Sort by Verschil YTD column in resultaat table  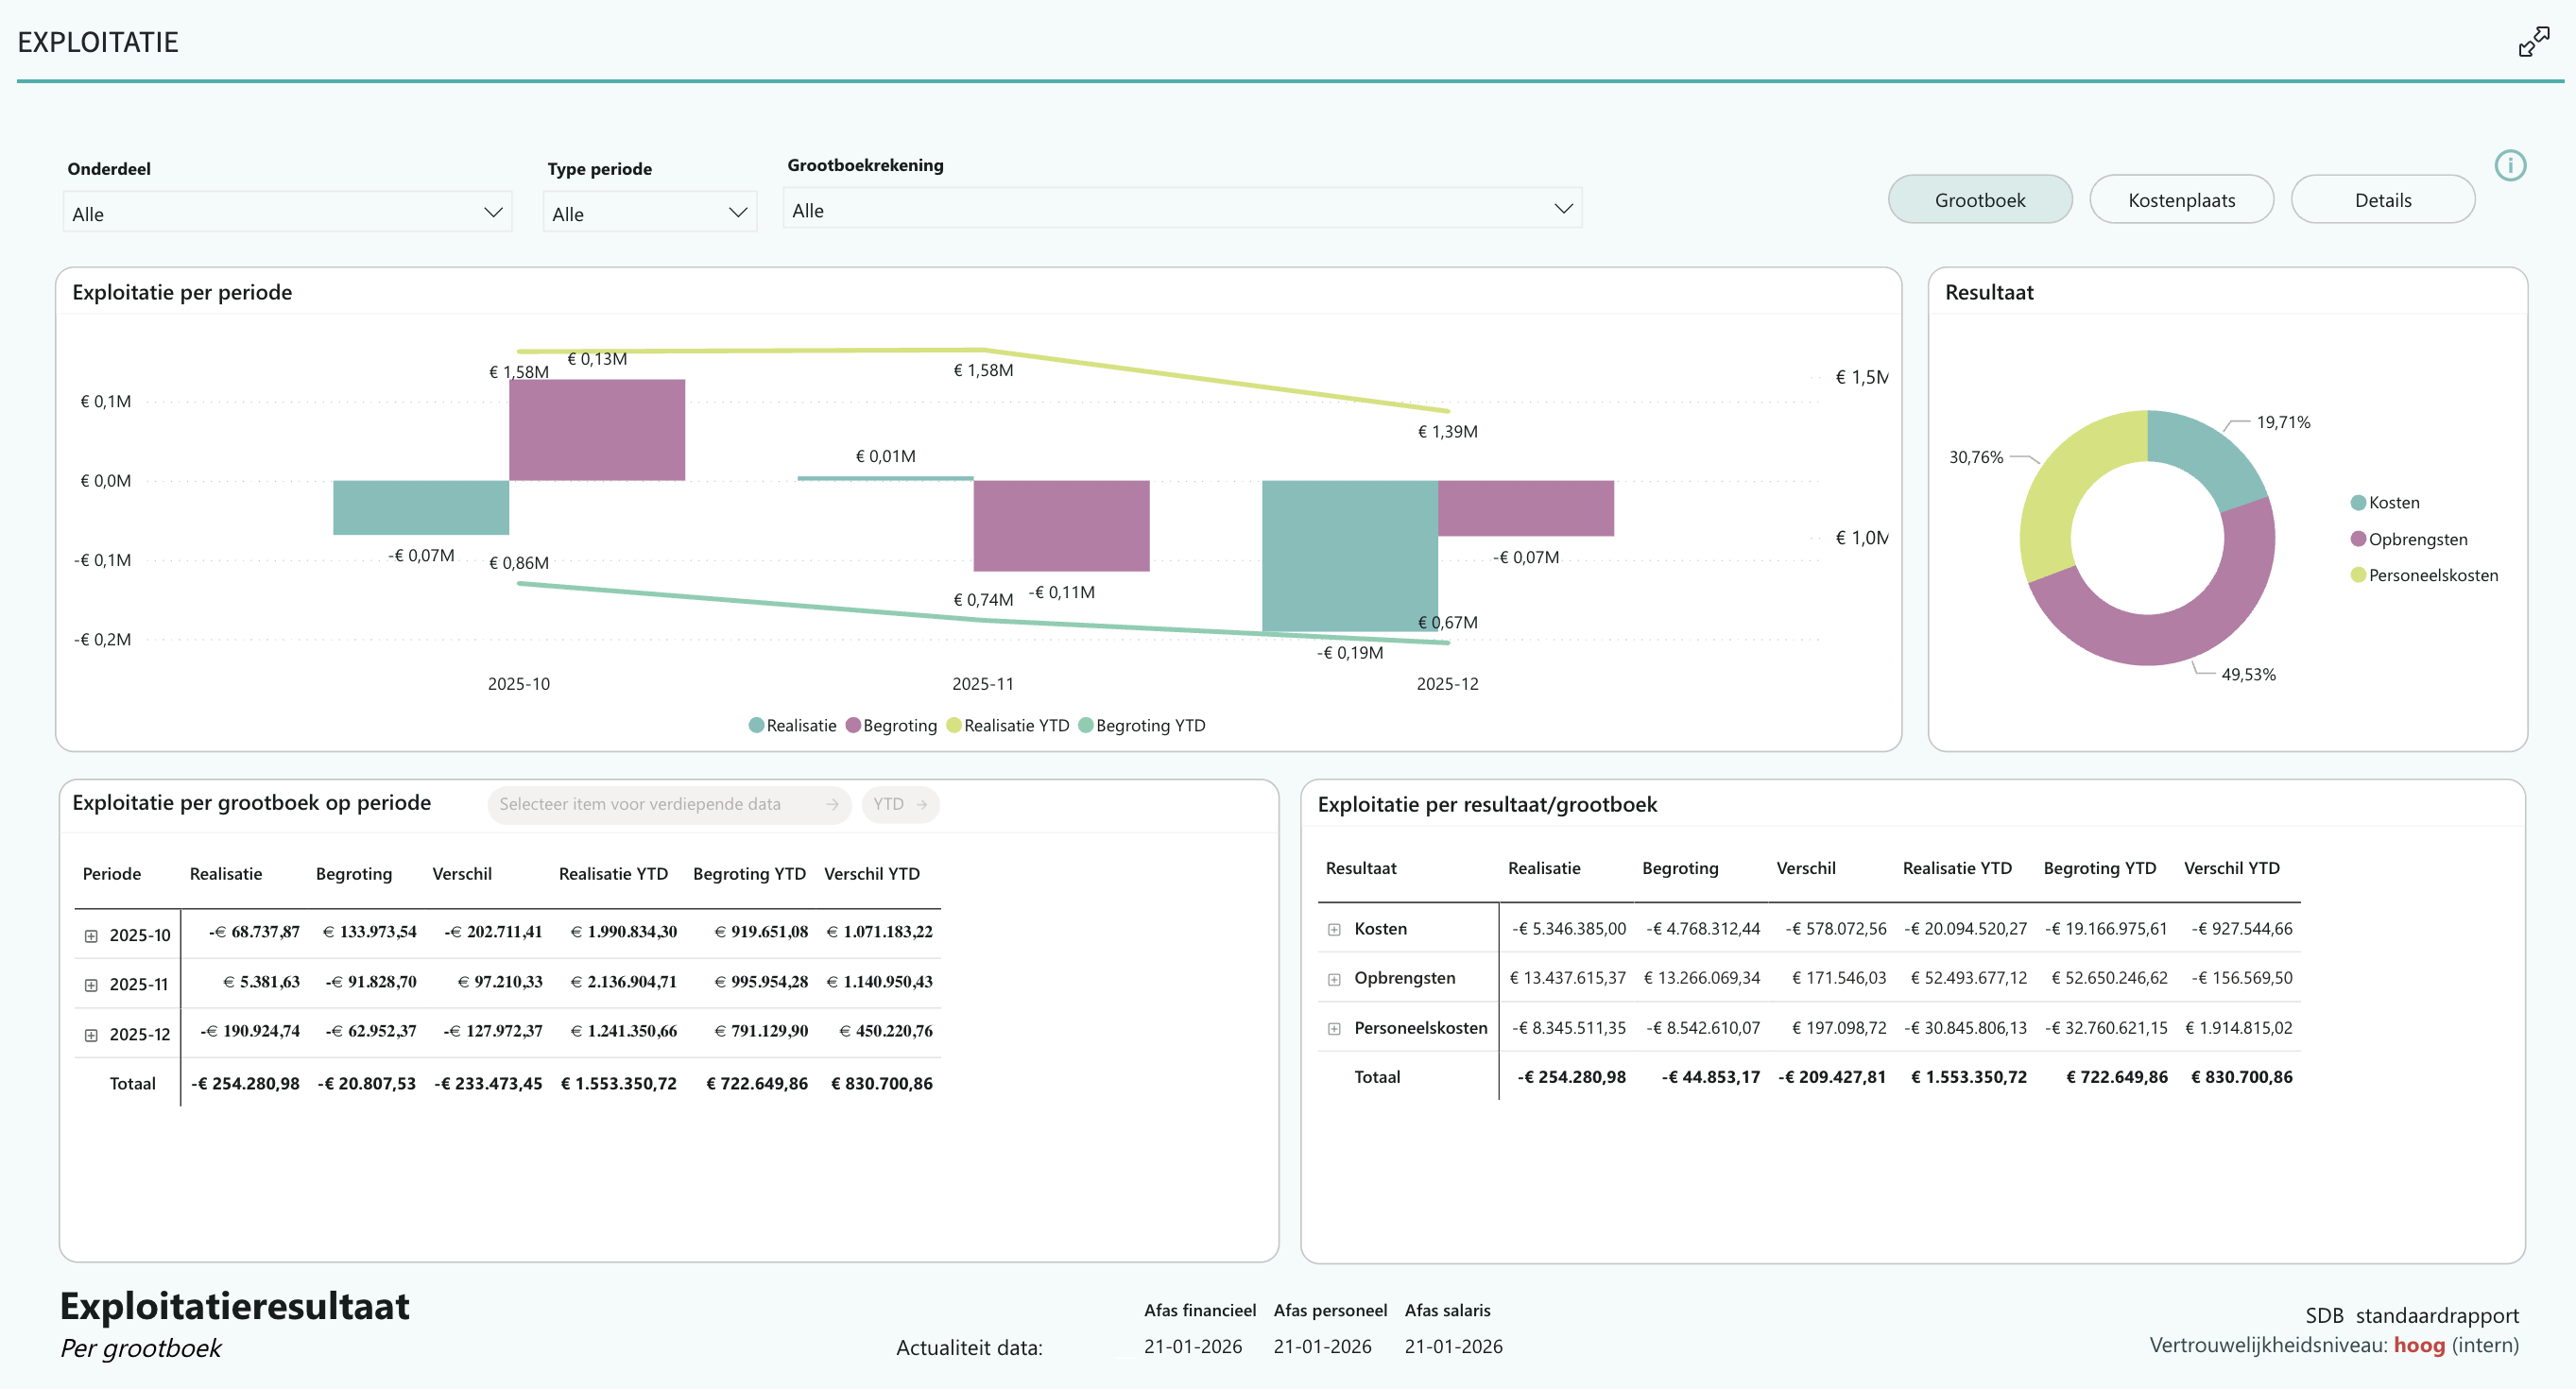[x=2231, y=868]
